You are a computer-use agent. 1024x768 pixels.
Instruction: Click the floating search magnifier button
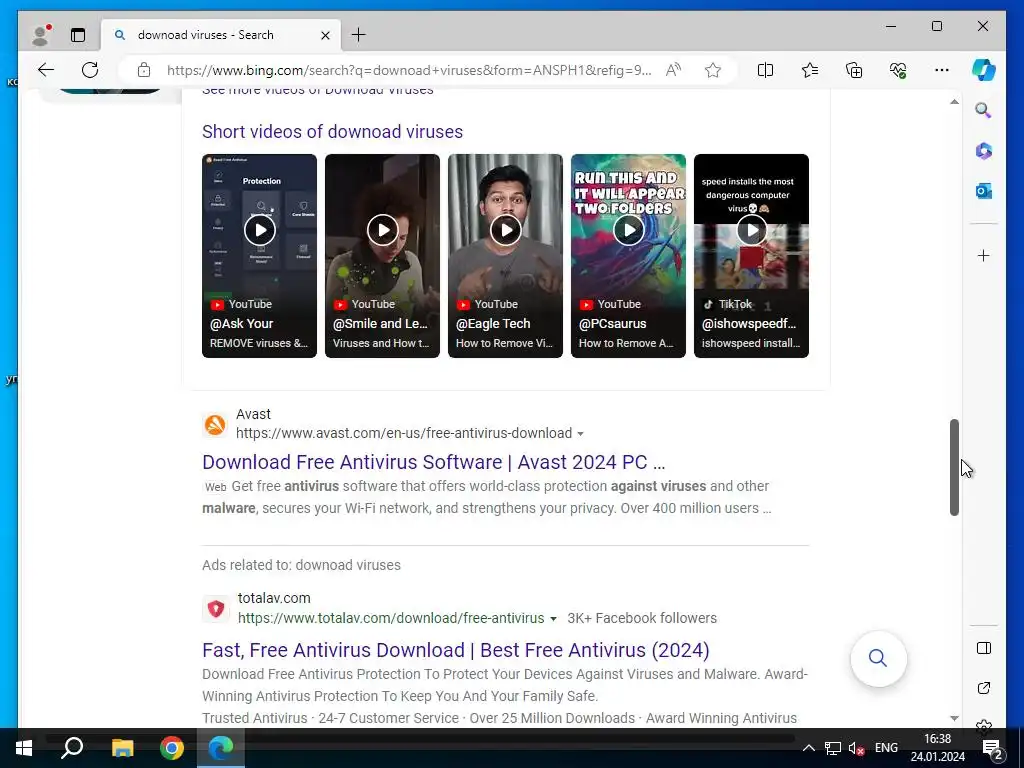coord(878,658)
